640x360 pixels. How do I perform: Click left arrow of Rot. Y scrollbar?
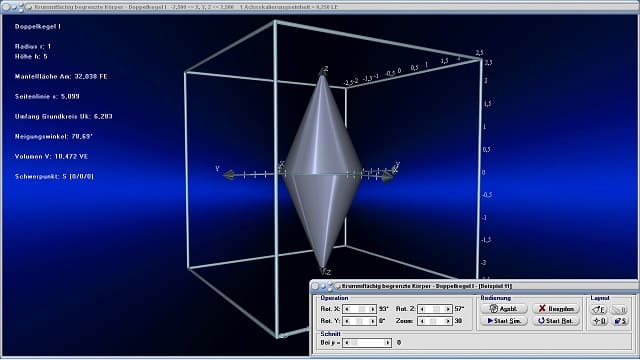click(x=347, y=321)
